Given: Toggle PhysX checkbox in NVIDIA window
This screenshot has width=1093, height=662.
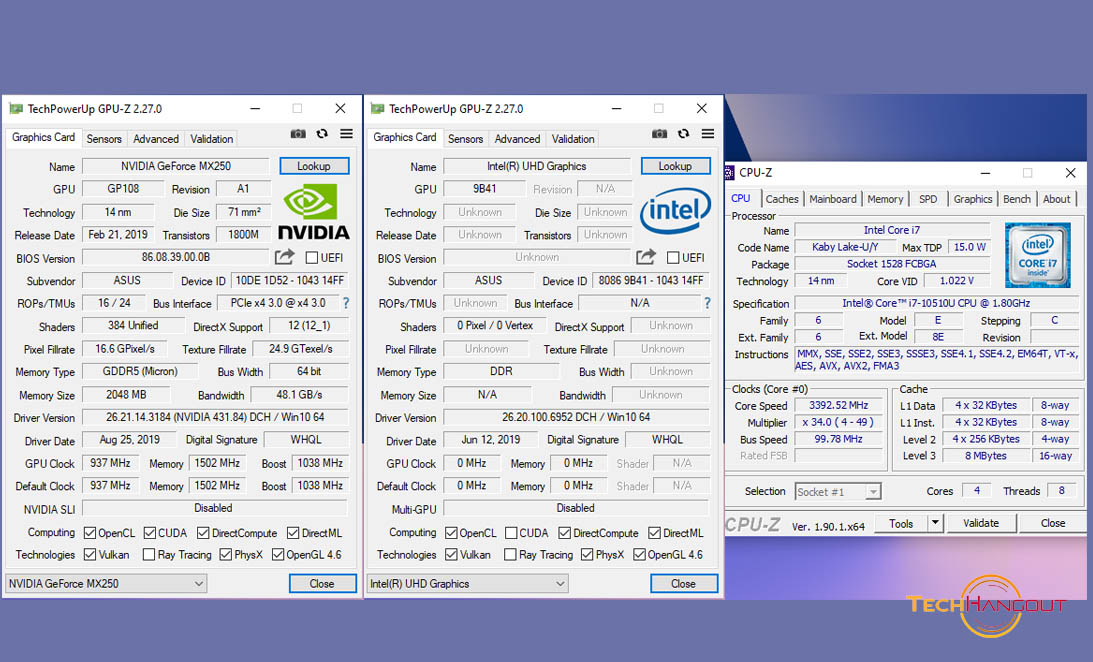Looking at the screenshot, I should tap(226, 555).
